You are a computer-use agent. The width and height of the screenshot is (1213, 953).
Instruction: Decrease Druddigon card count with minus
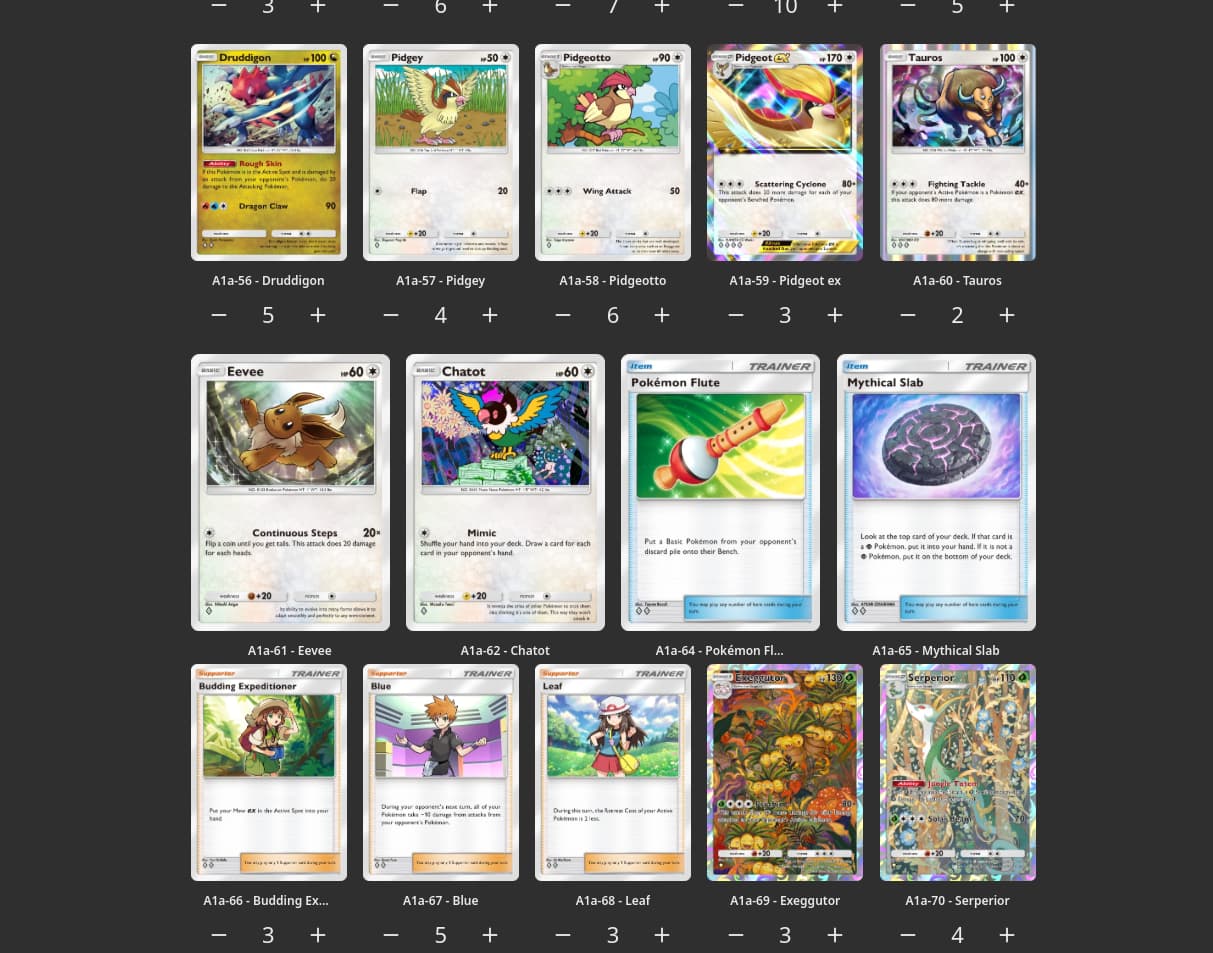[x=219, y=316]
